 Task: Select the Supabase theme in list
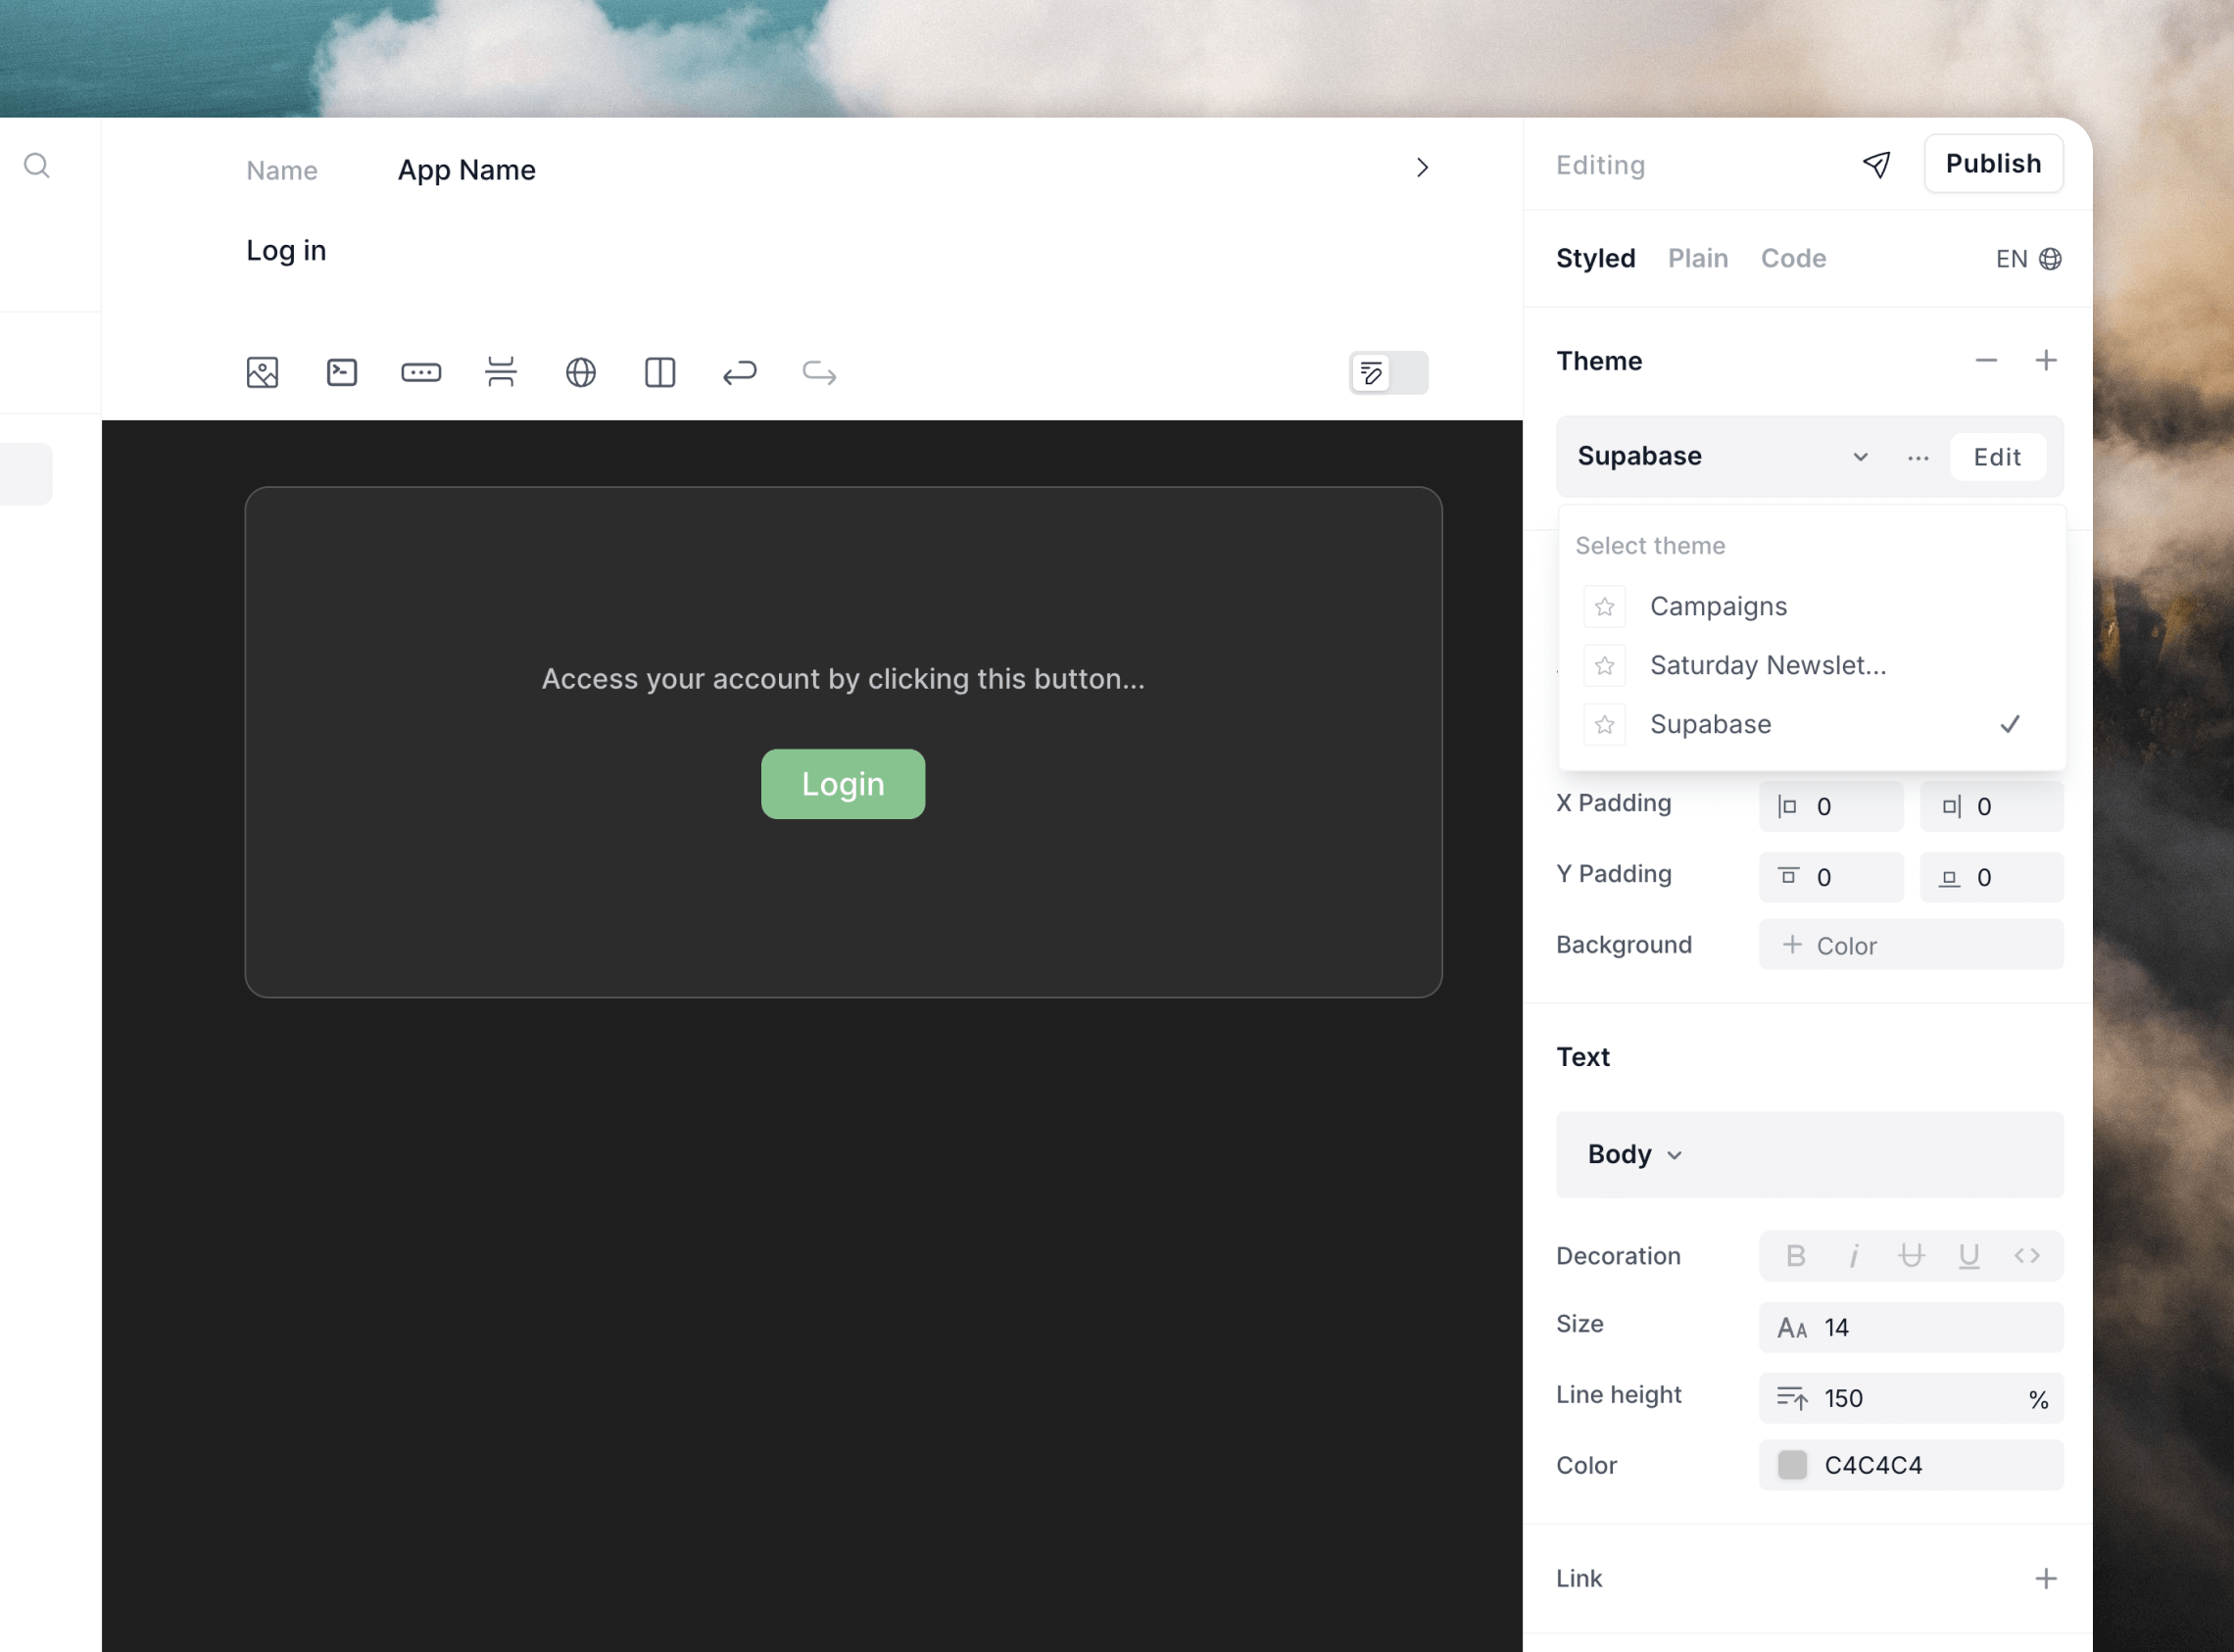coord(1812,725)
